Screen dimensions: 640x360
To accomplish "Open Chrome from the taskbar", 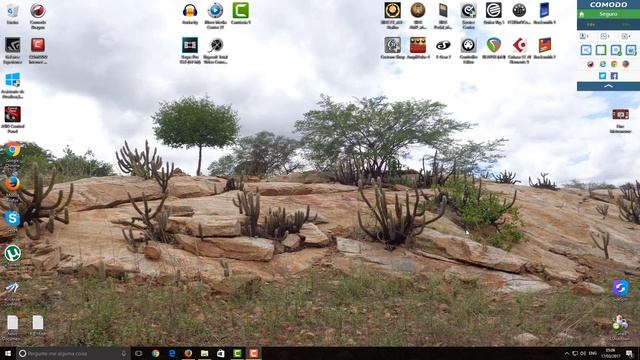I will point(156,353).
